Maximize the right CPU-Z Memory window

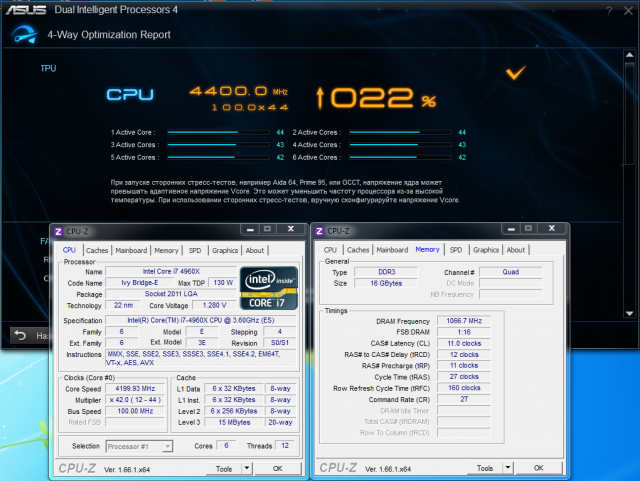[x=528, y=229]
